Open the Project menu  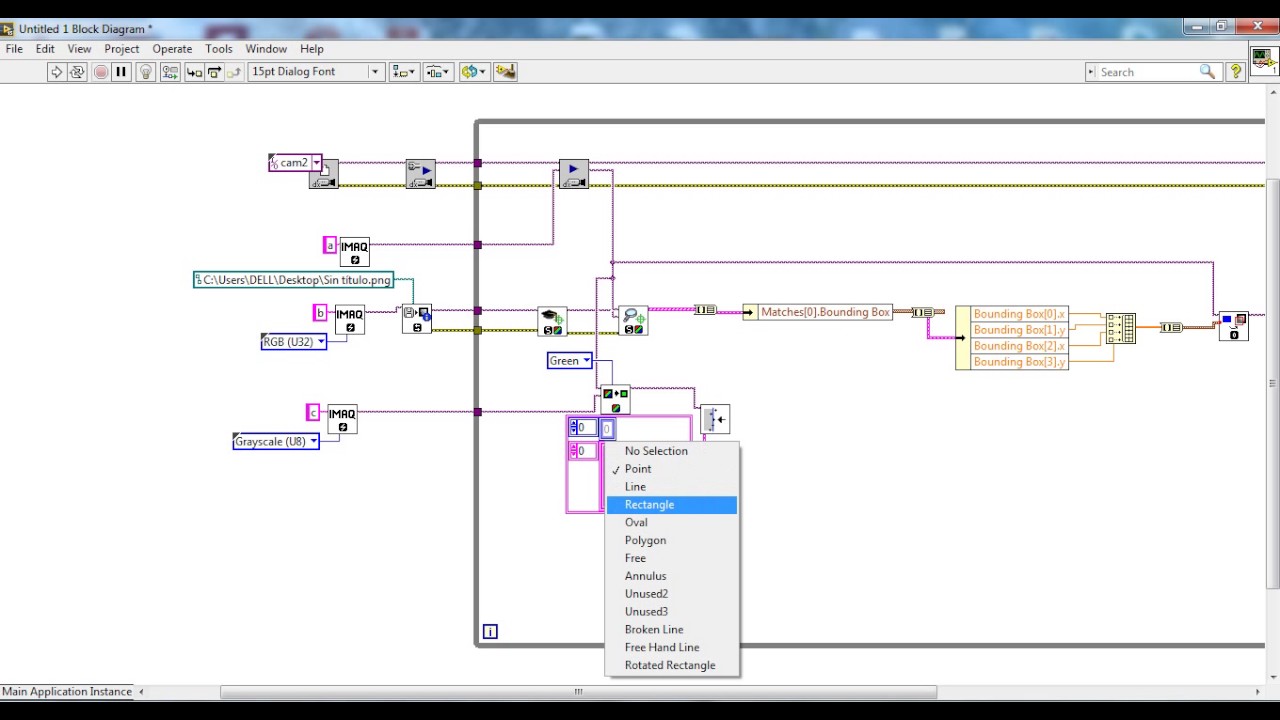[x=122, y=49]
